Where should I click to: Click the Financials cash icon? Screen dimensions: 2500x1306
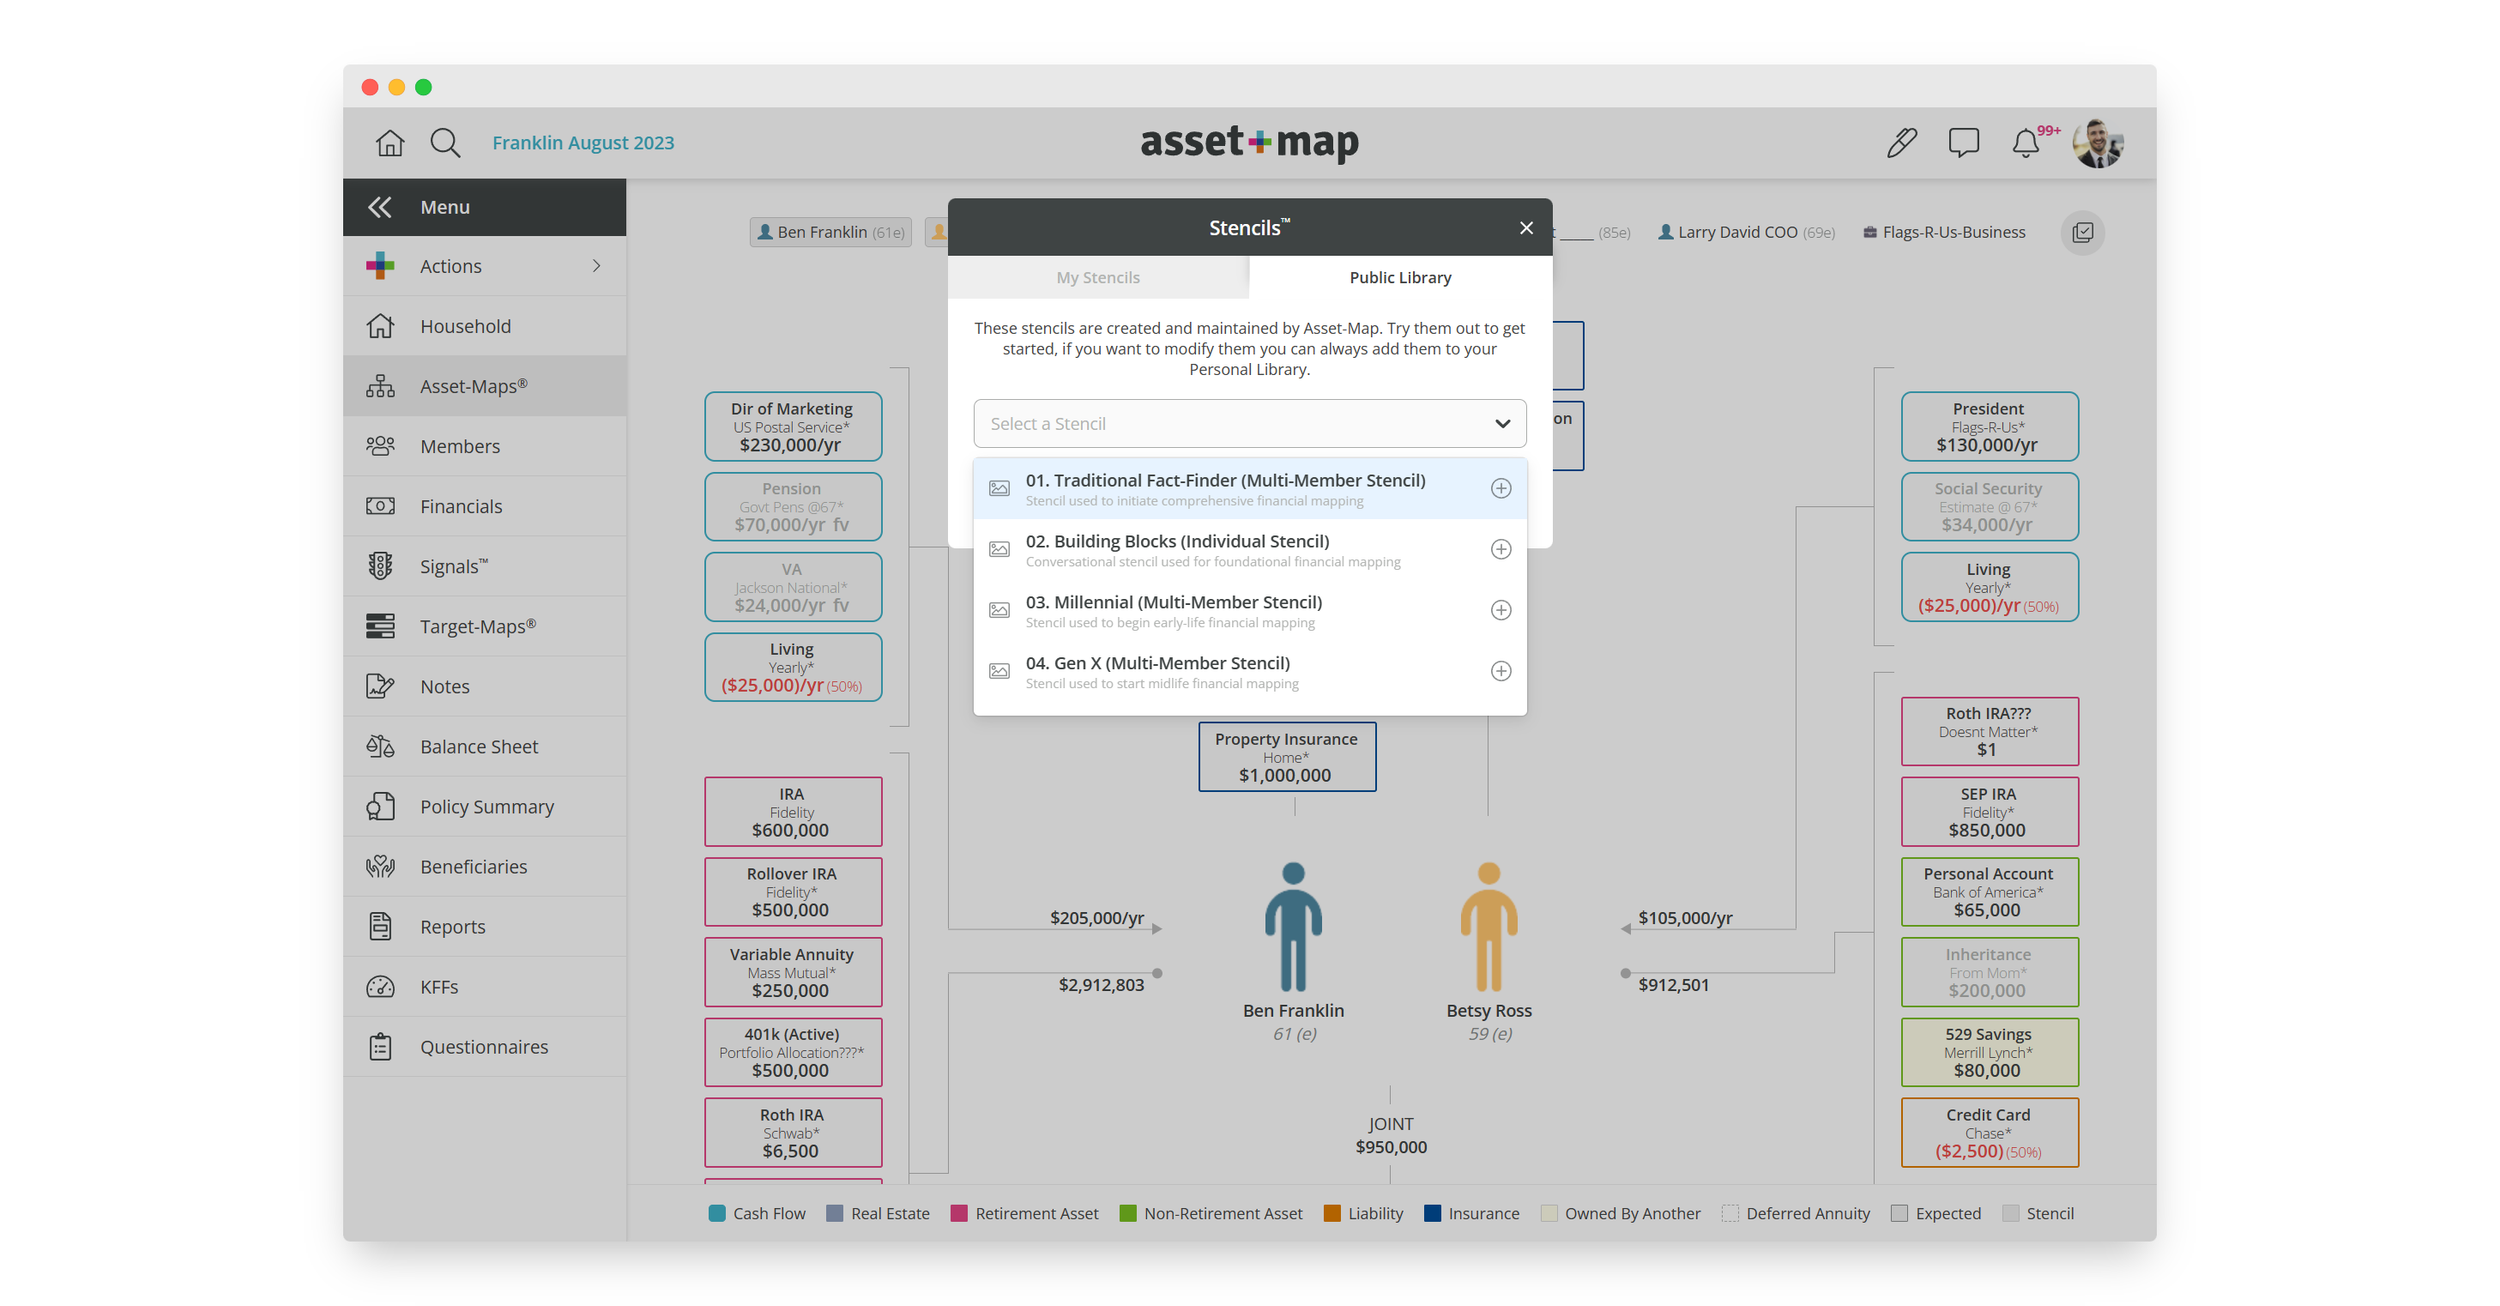(380, 506)
